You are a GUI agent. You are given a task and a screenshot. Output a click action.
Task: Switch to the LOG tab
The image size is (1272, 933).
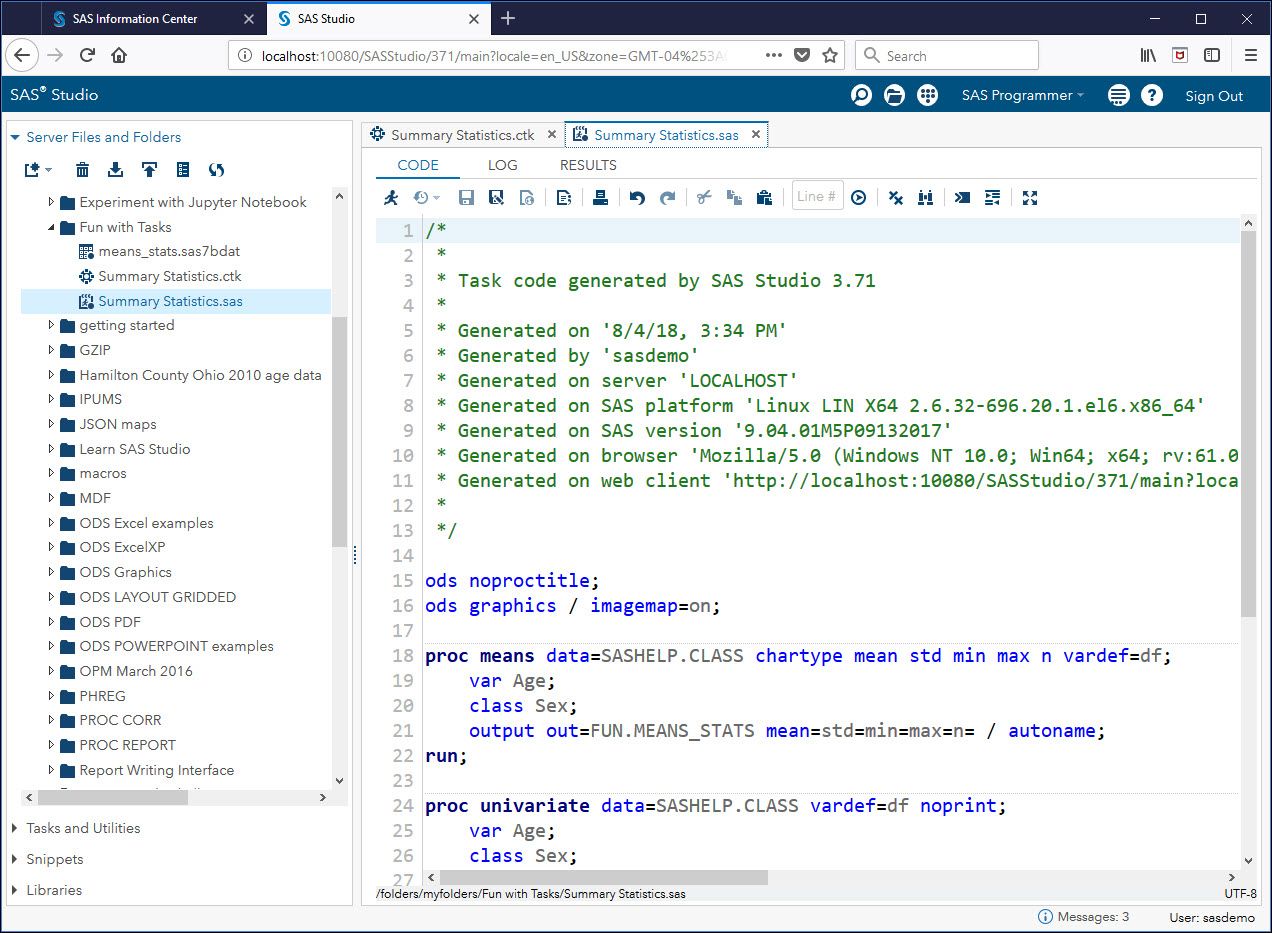[502, 165]
